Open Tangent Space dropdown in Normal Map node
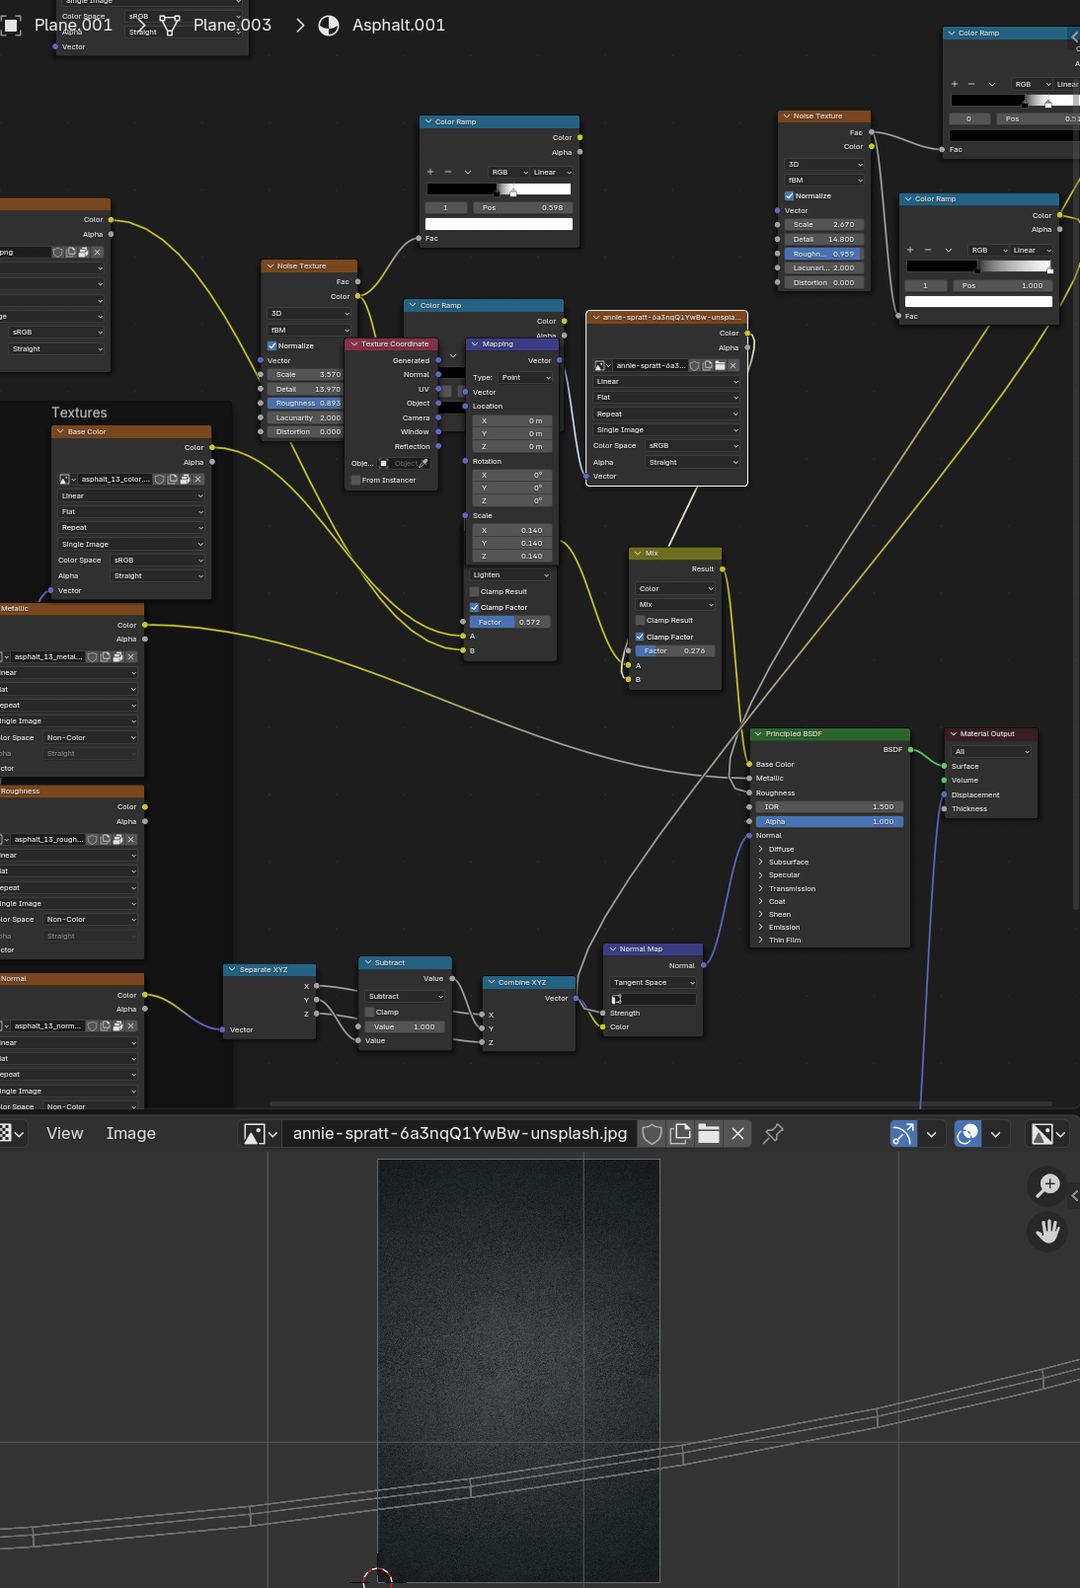This screenshot has height=1588, width=1080. click(x=653, y=983)
